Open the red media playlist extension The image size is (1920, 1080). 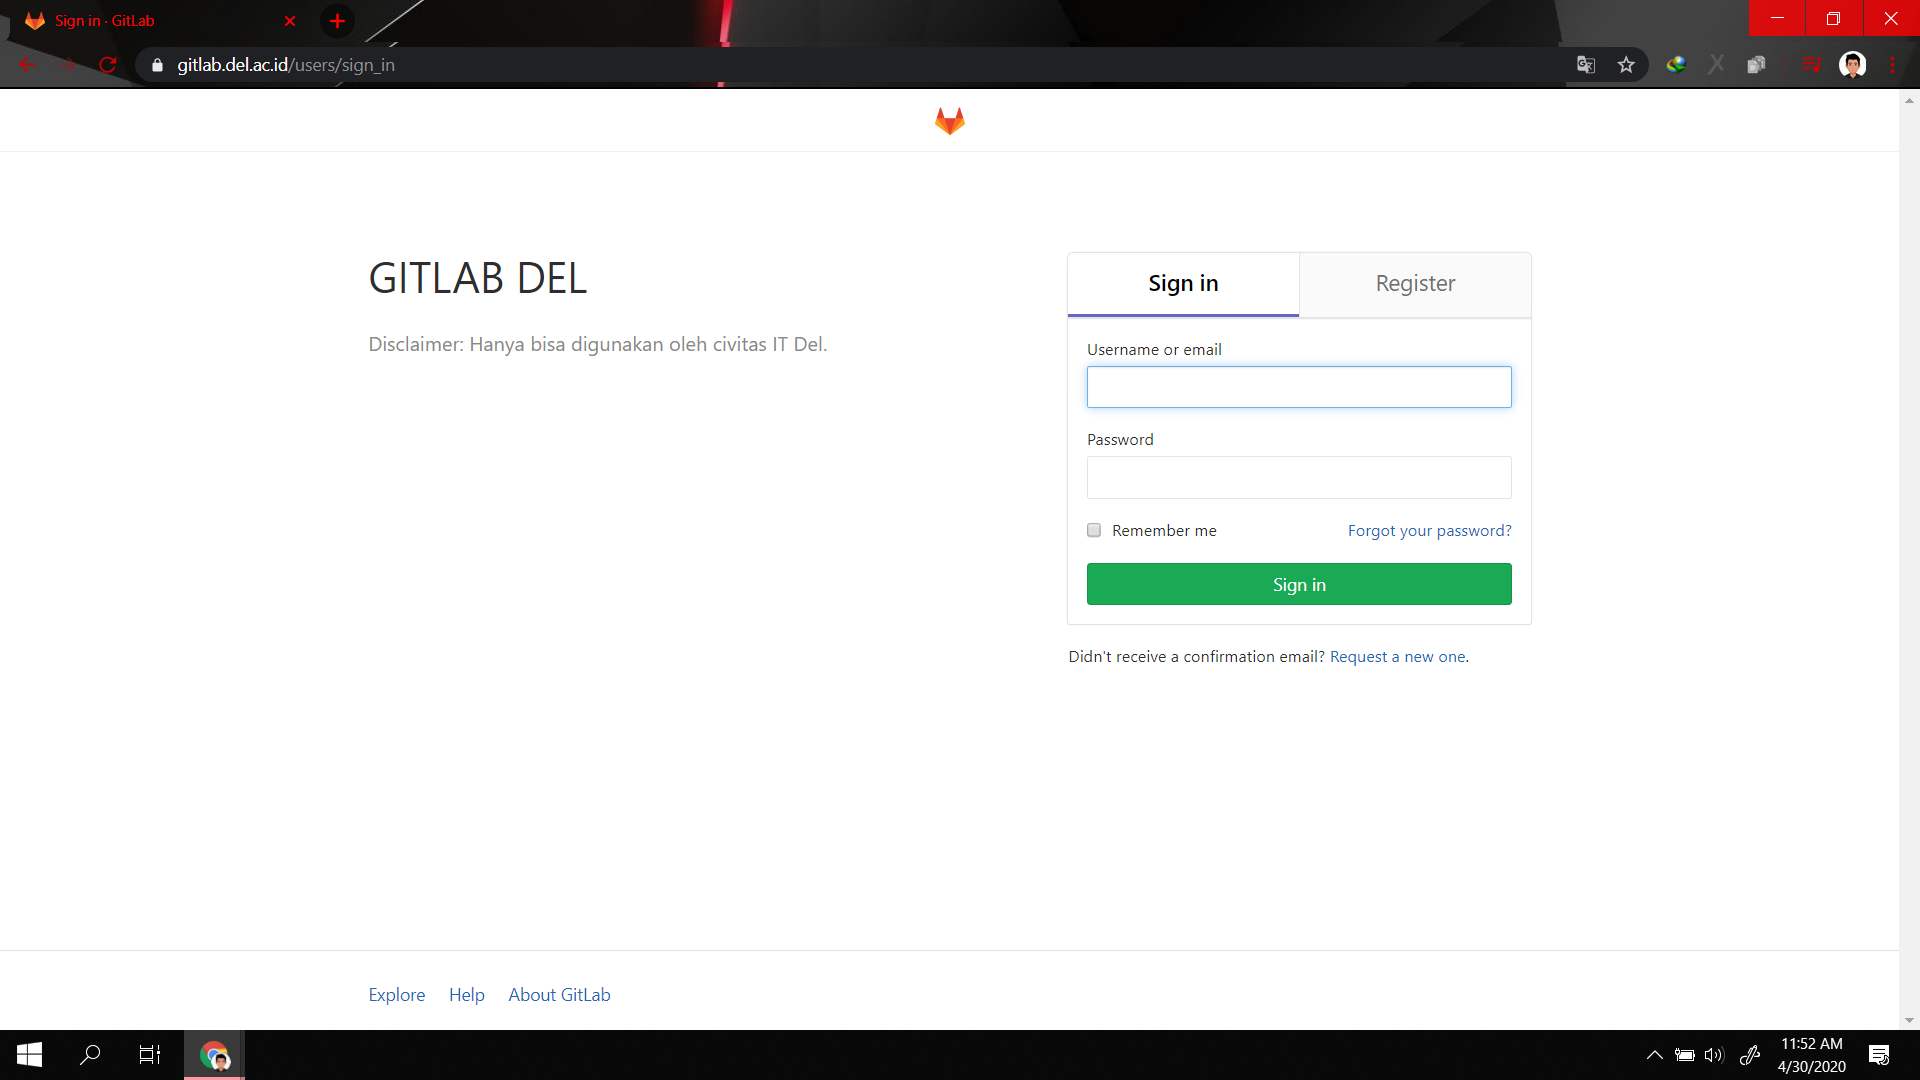(1813, 64)
